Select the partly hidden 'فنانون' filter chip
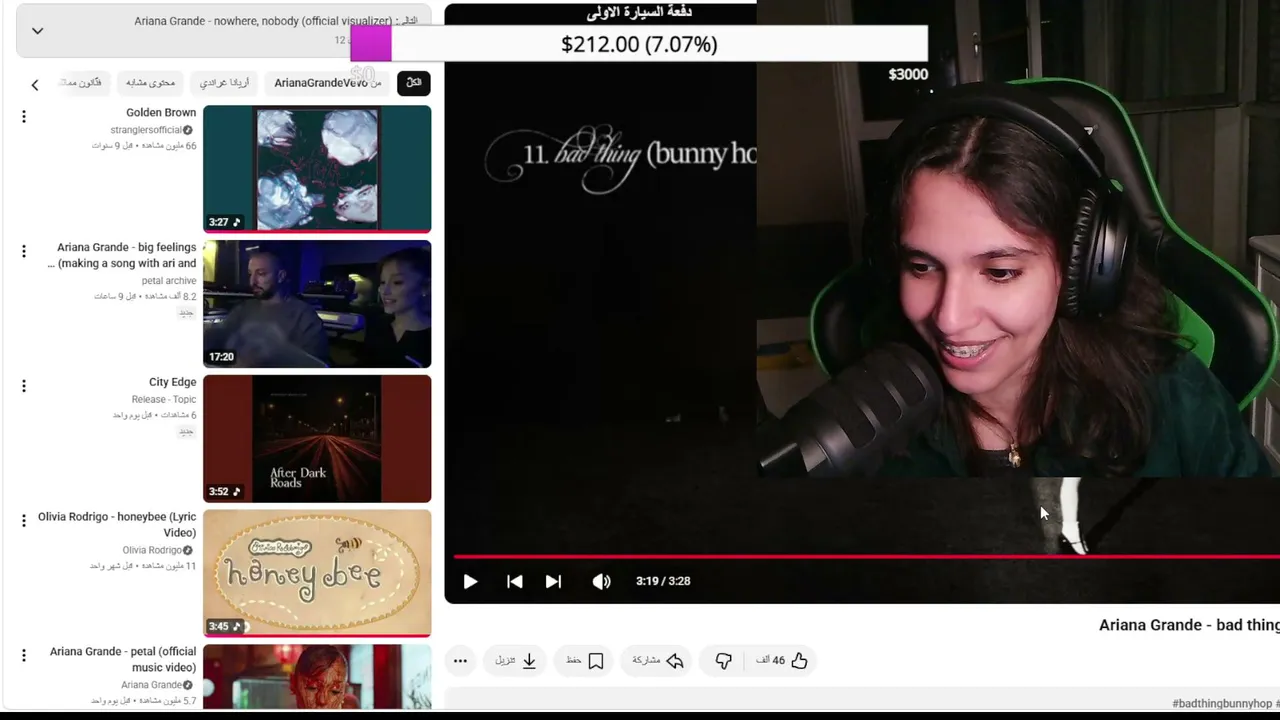Image resolution: width=1280 pixels, height=720 pixels. [x=83, y=83]
